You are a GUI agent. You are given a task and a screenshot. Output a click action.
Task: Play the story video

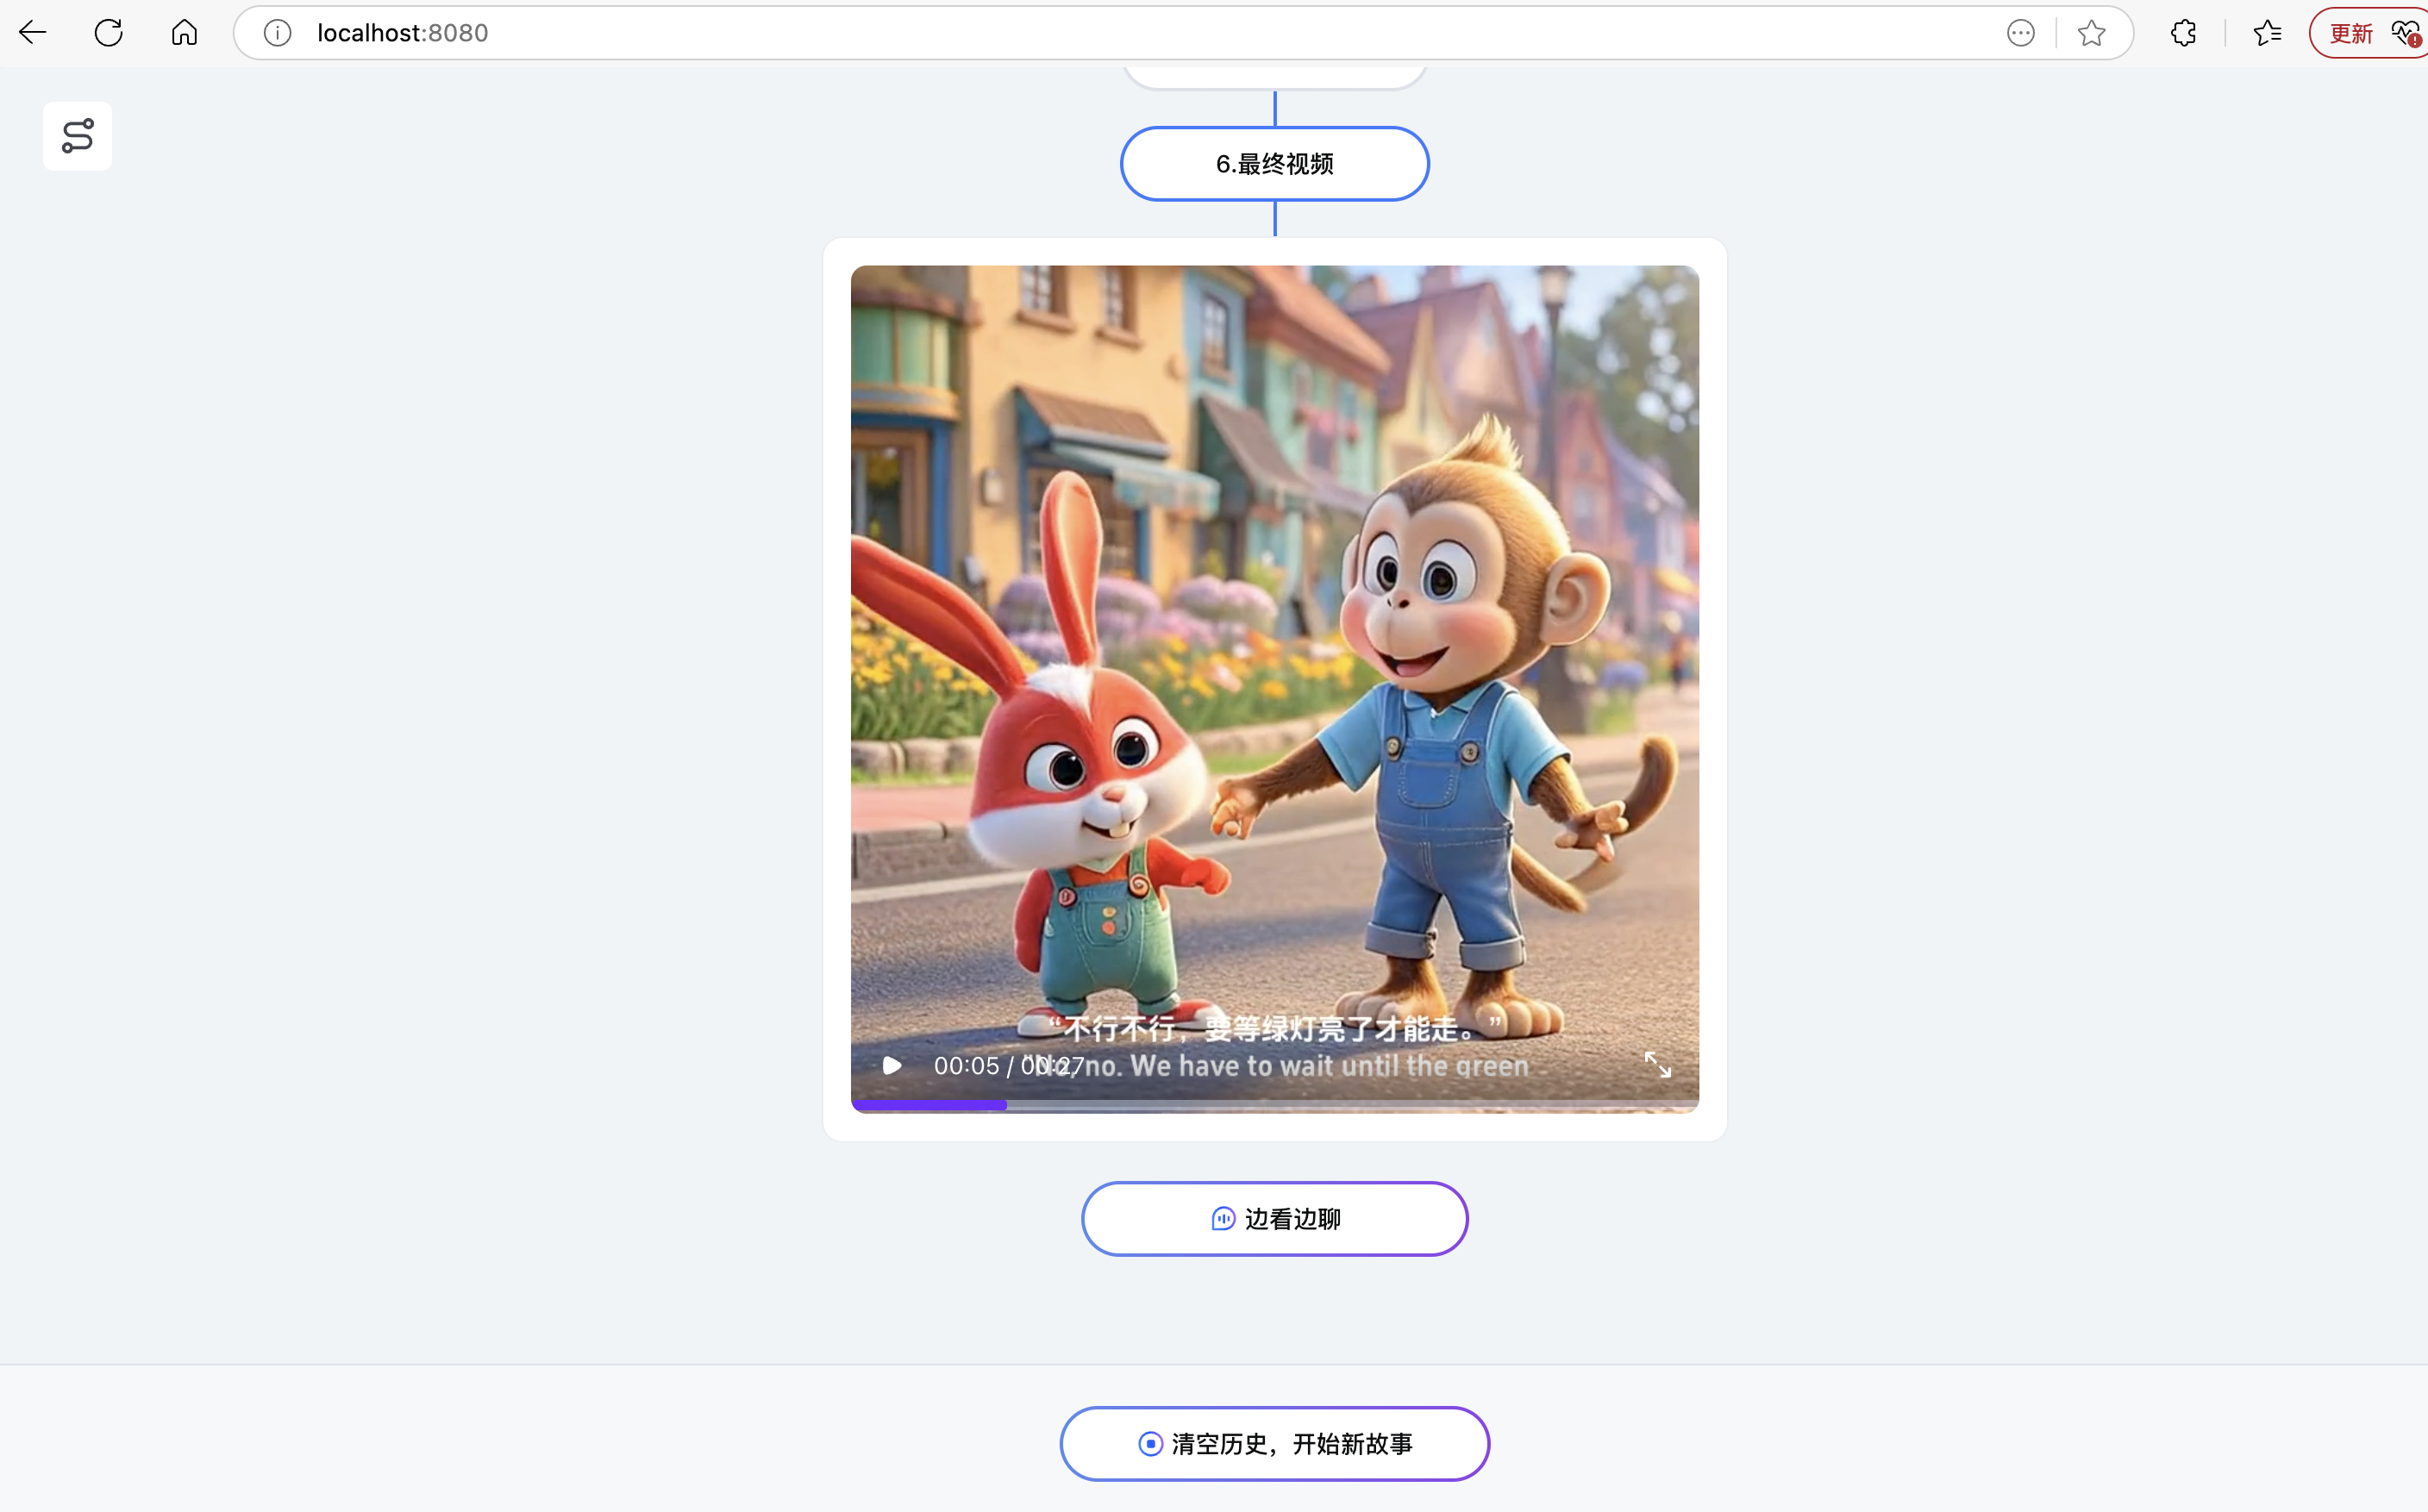[x=892, y=1065]
